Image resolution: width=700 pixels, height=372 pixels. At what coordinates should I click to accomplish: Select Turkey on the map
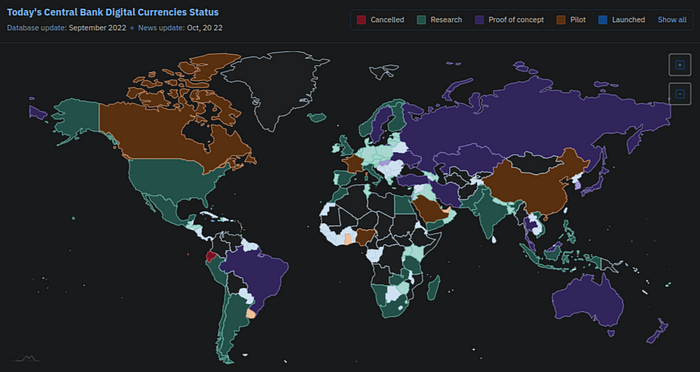pyautogui.click(x=412, y=180)
